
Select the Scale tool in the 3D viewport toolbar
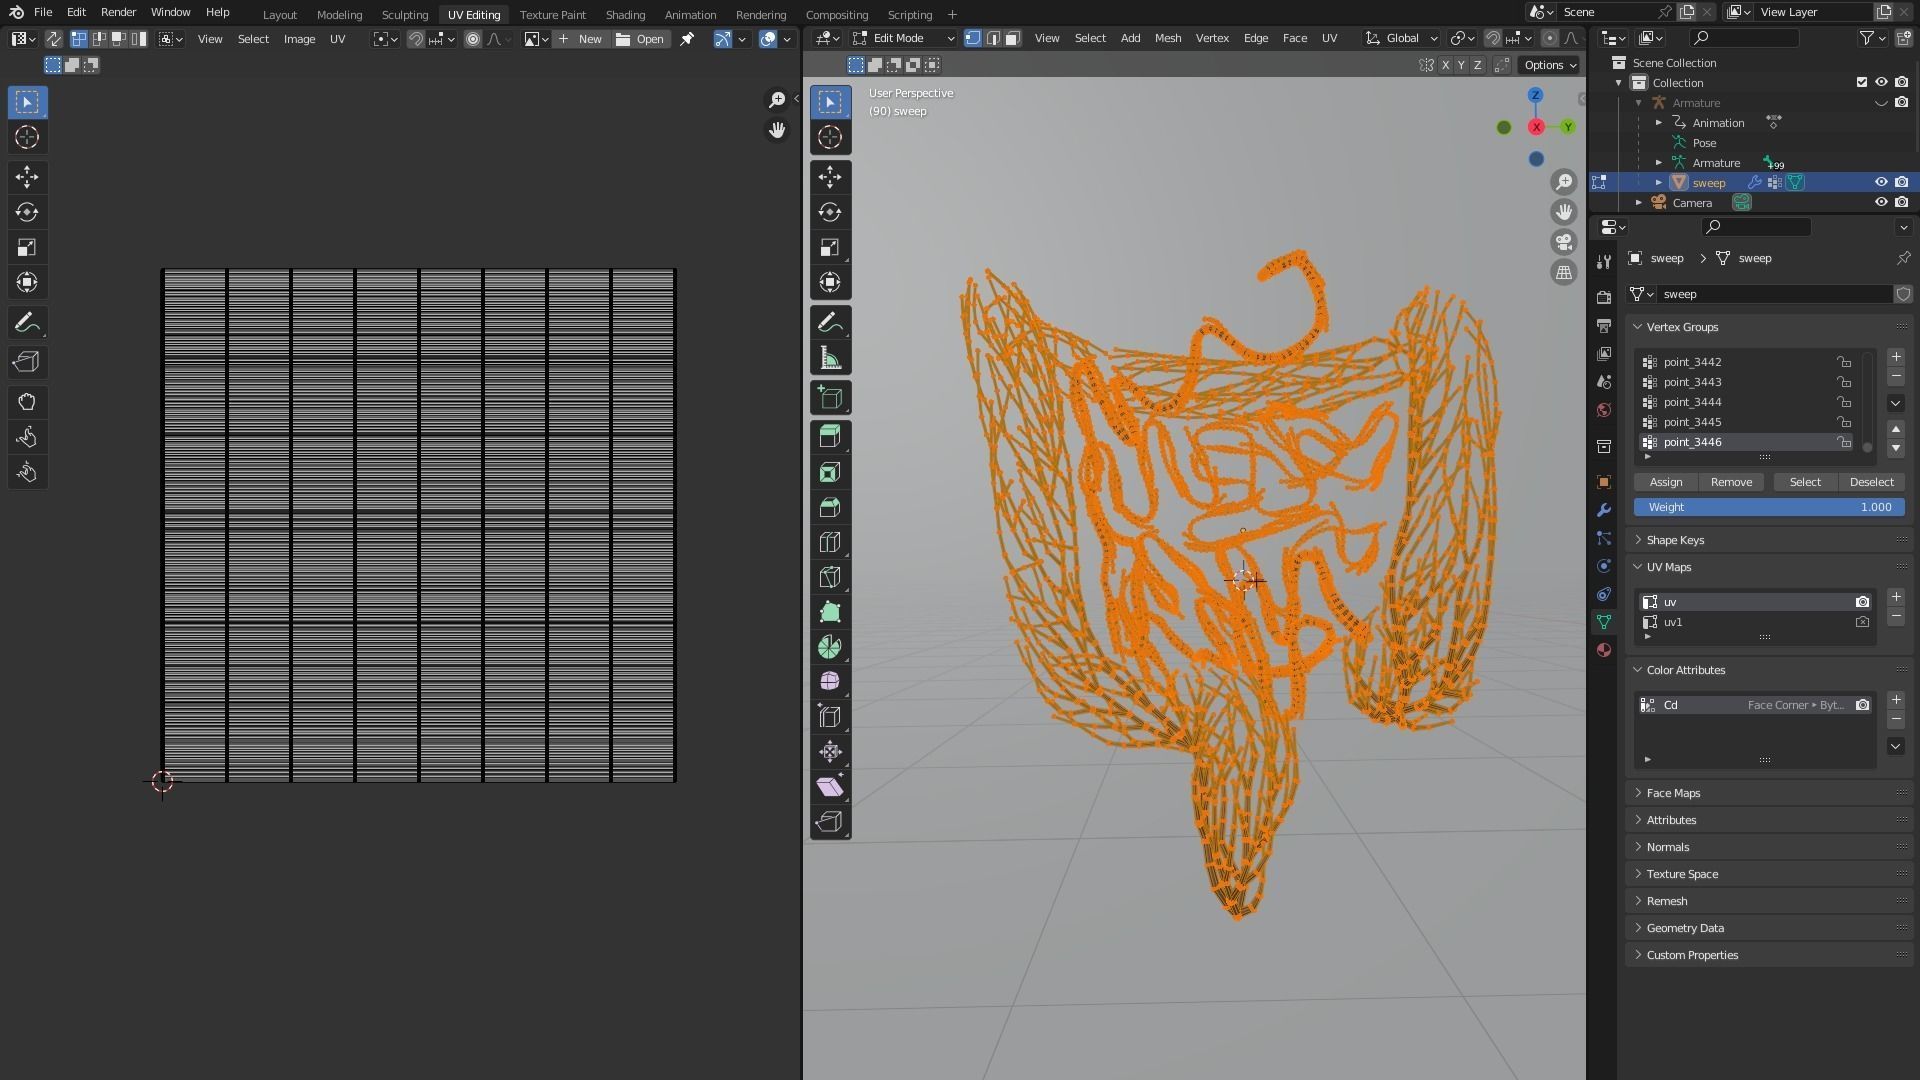829,248
